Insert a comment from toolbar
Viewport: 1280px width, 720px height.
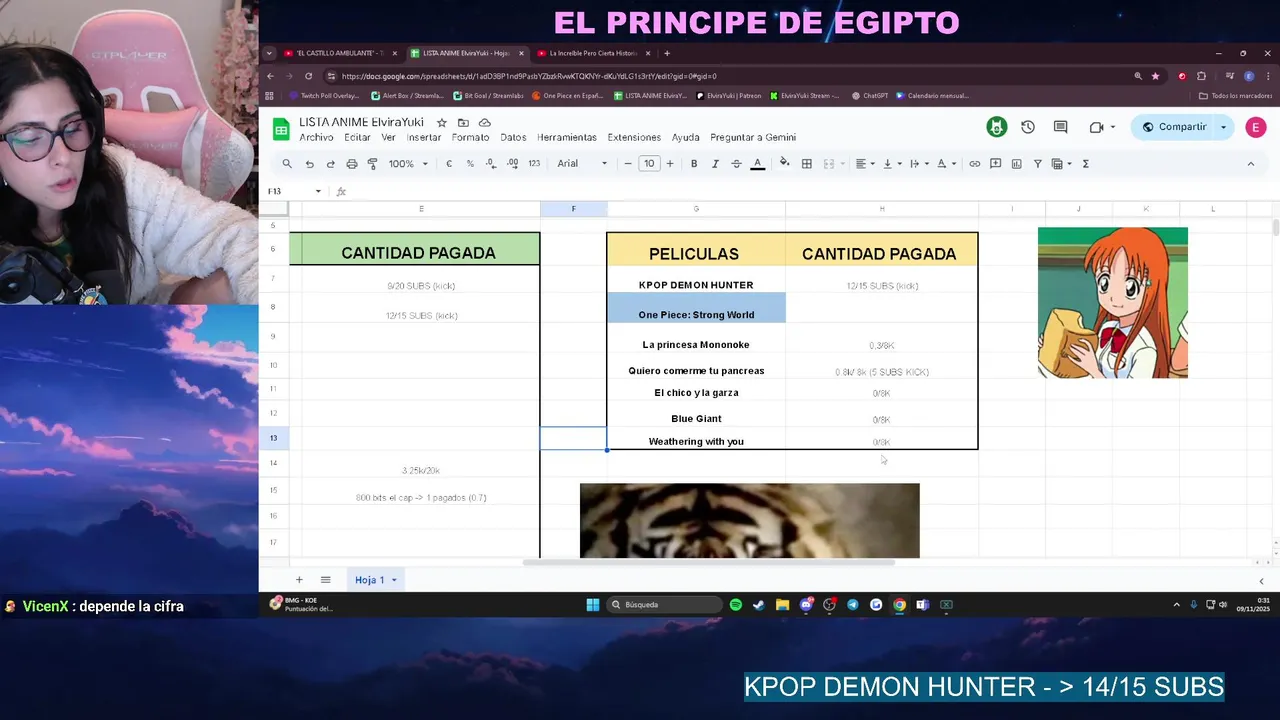[995, 164]
